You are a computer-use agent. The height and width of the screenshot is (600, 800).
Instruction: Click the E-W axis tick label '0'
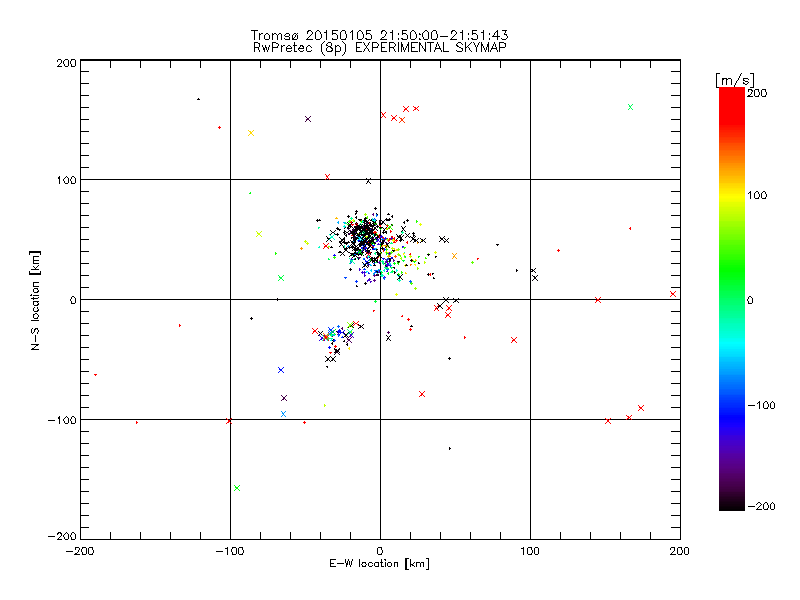(x=380, y=551)
